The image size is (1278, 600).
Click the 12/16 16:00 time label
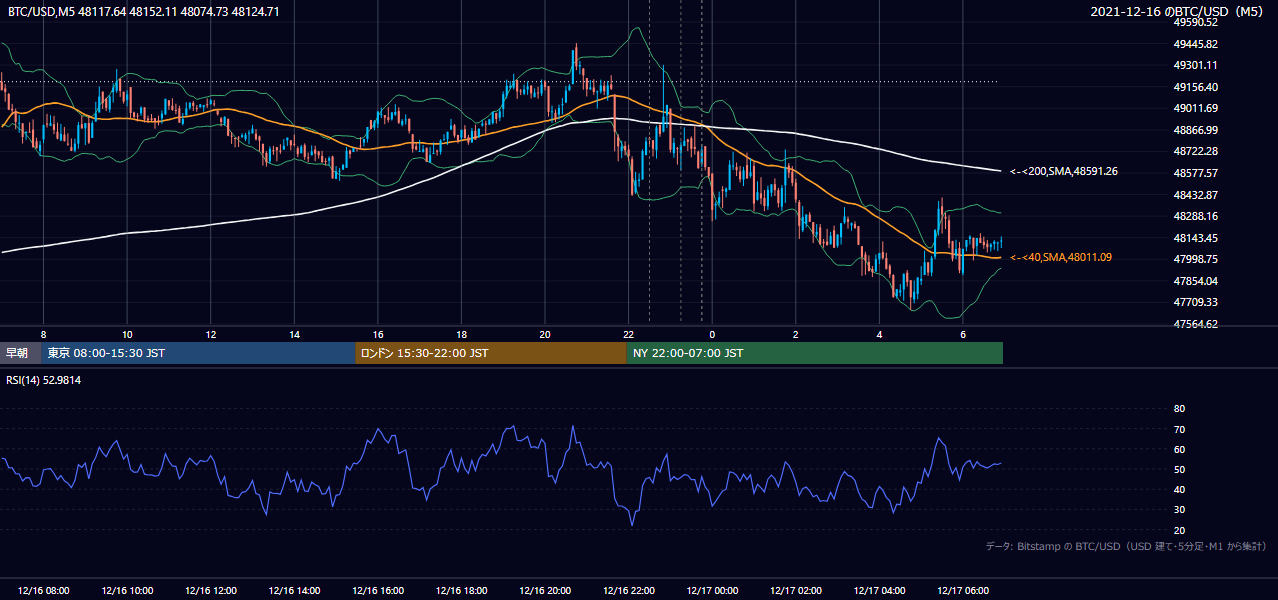pyautogui.click(x=378, y=591)
